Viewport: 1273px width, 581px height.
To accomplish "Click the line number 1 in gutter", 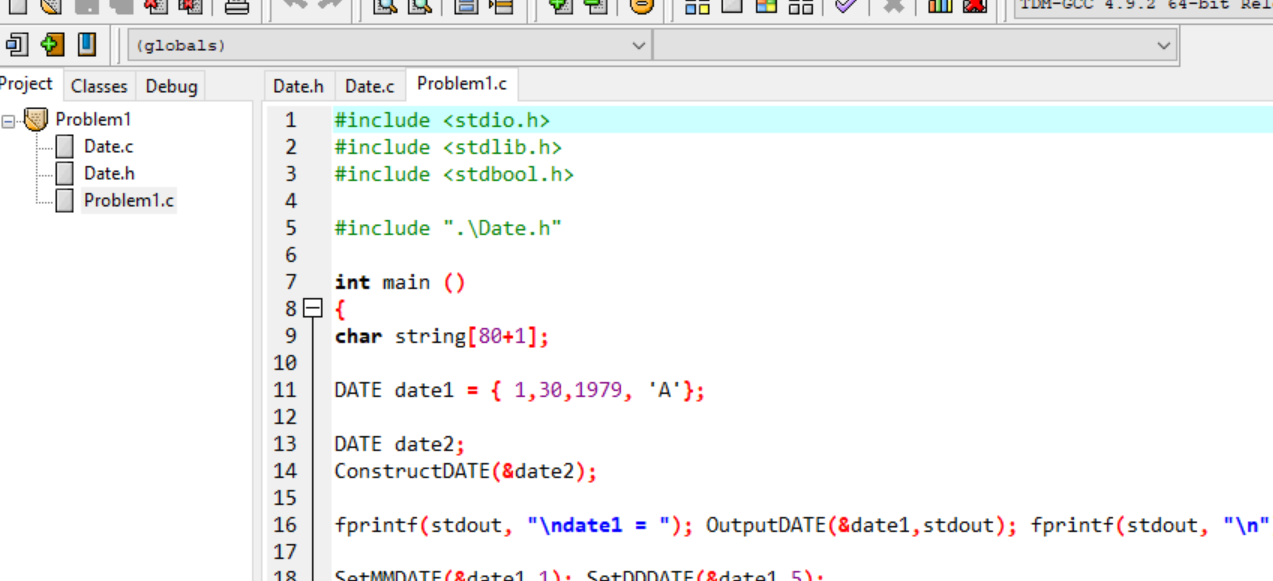I will click(291, 120).
